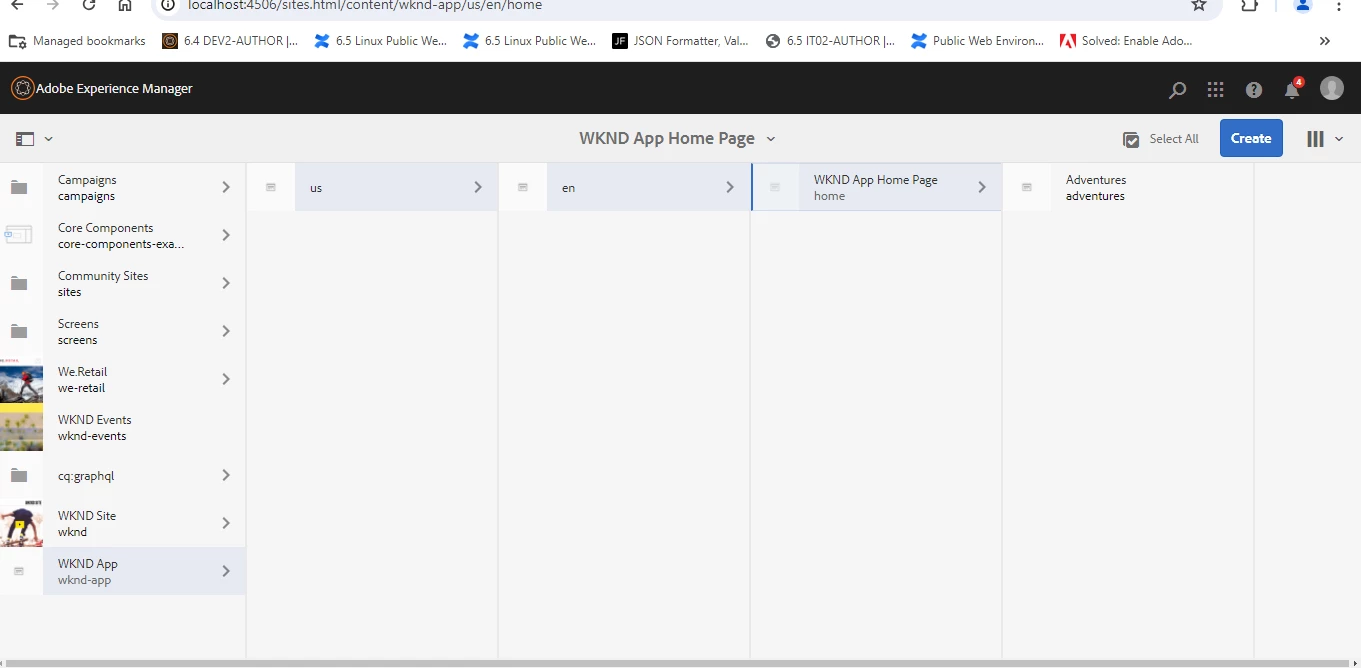Screen dimensions: 1361x668
Task: Open the Solved: Enable Ado... bookmark
Action: pyautogui.click(x=1126, y=41)
